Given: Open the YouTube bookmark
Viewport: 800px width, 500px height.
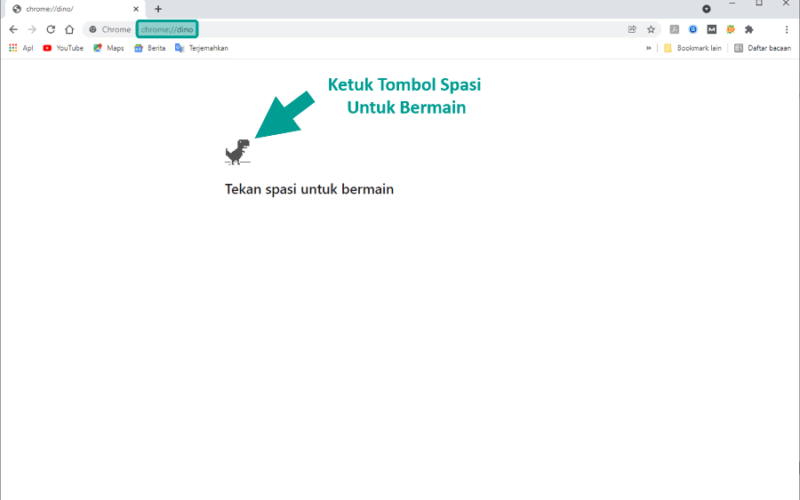Looking at the screenshot, I should 63,48.
